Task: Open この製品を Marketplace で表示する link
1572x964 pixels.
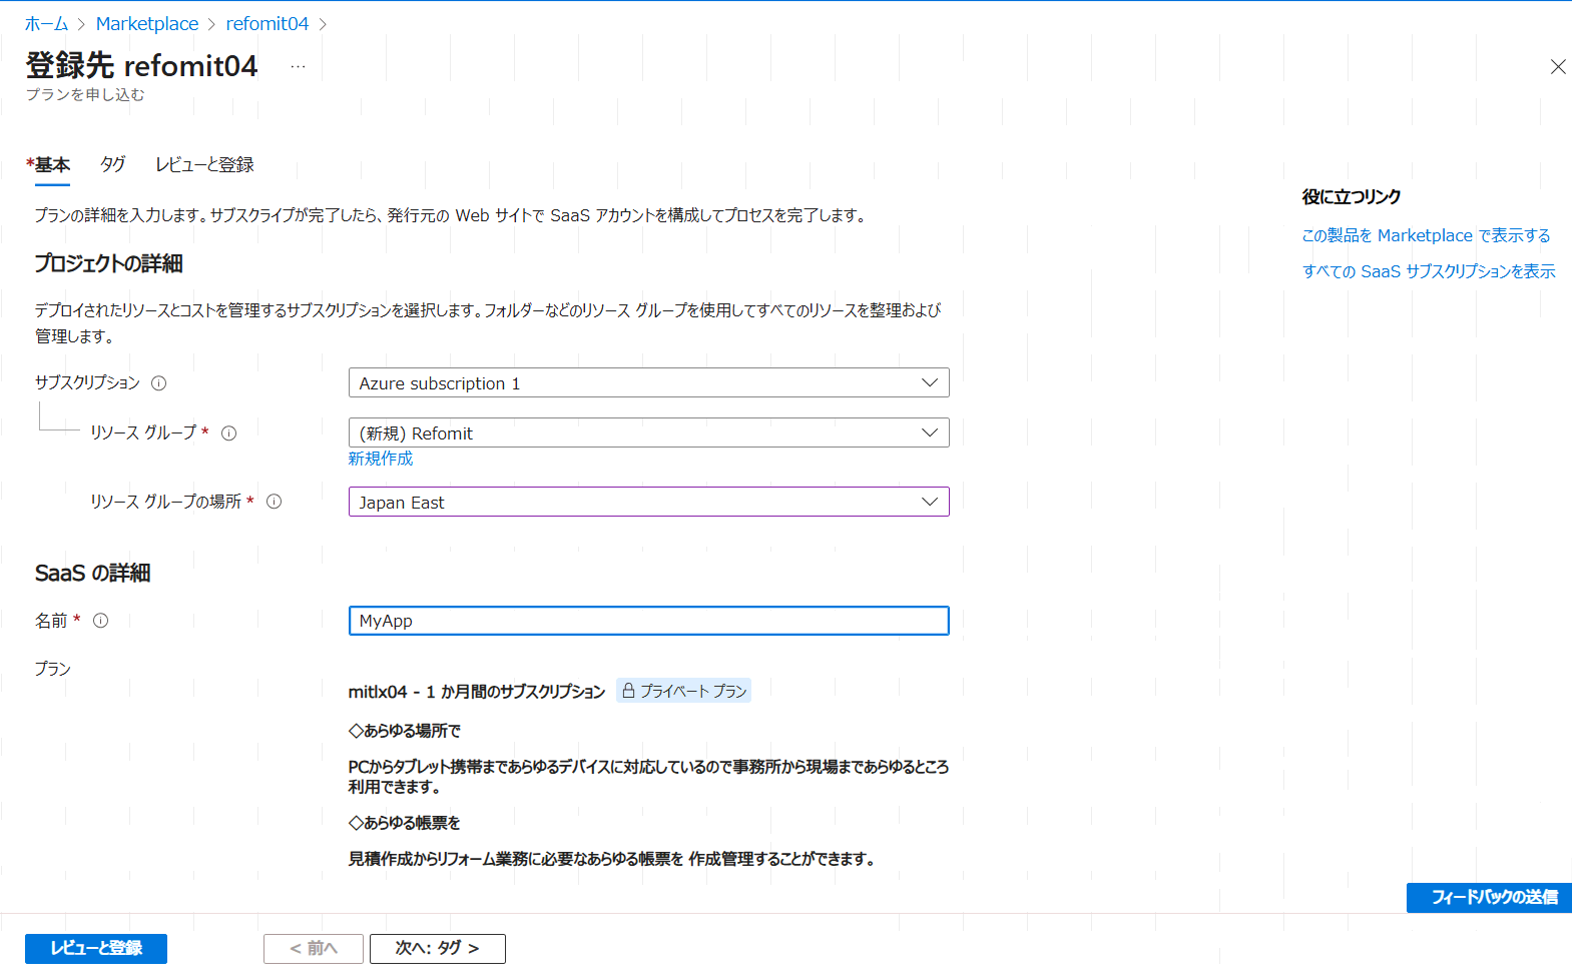Action: (x=1425, y=236)
